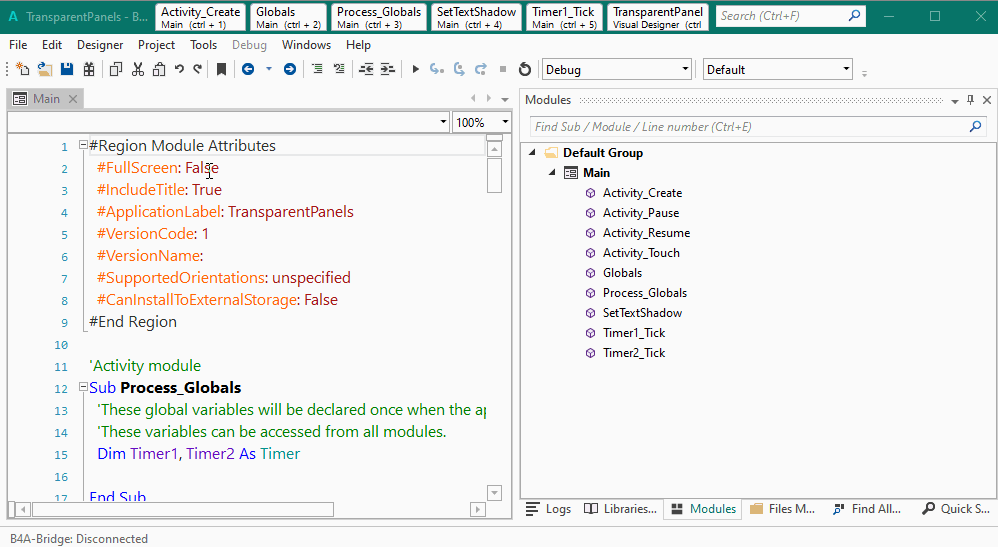Run the project with the play icon
The height and width of the screenshot is (547, 998).
pyautogui.click(x=416, y=69)
